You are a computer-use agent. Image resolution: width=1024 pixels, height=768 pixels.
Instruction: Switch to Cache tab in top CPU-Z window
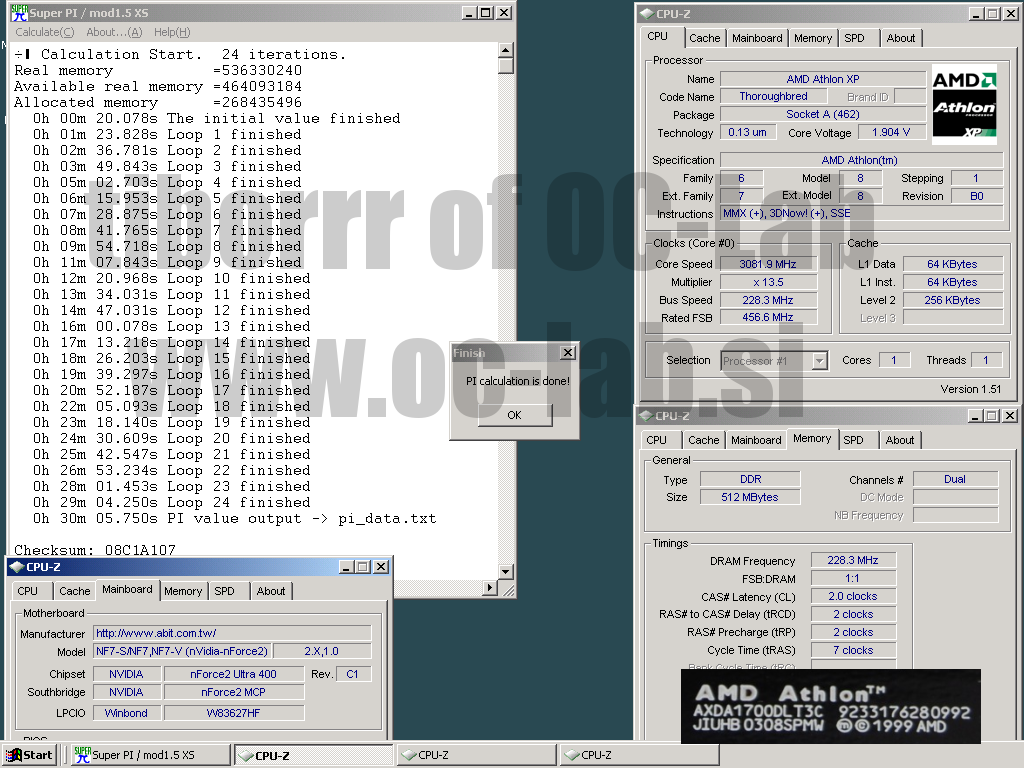pos(705,38)
